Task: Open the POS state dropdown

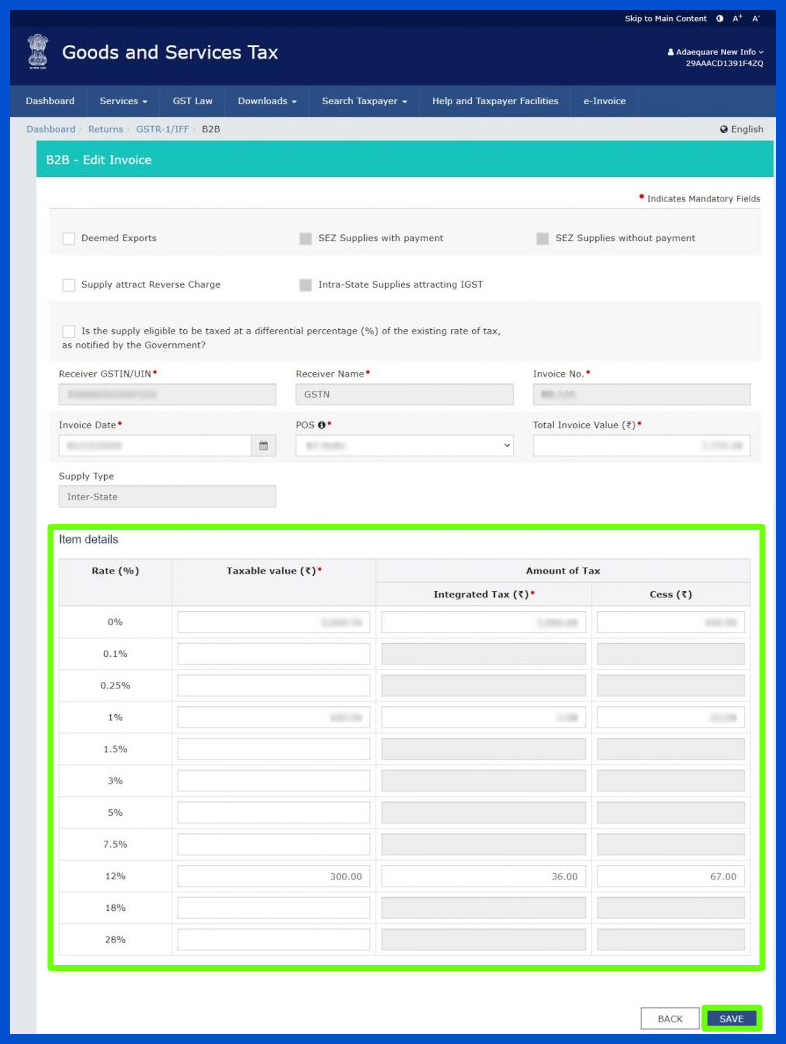Action: point(405,445)
